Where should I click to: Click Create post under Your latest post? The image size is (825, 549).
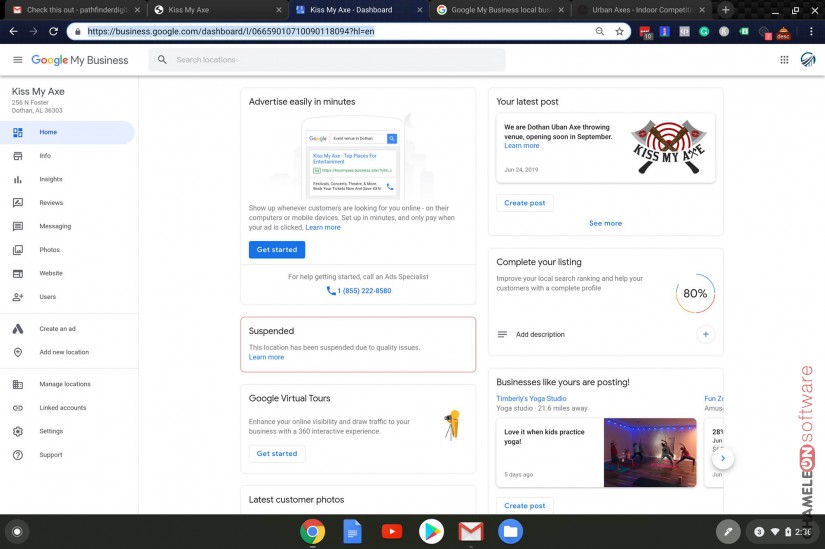(525, 203)
